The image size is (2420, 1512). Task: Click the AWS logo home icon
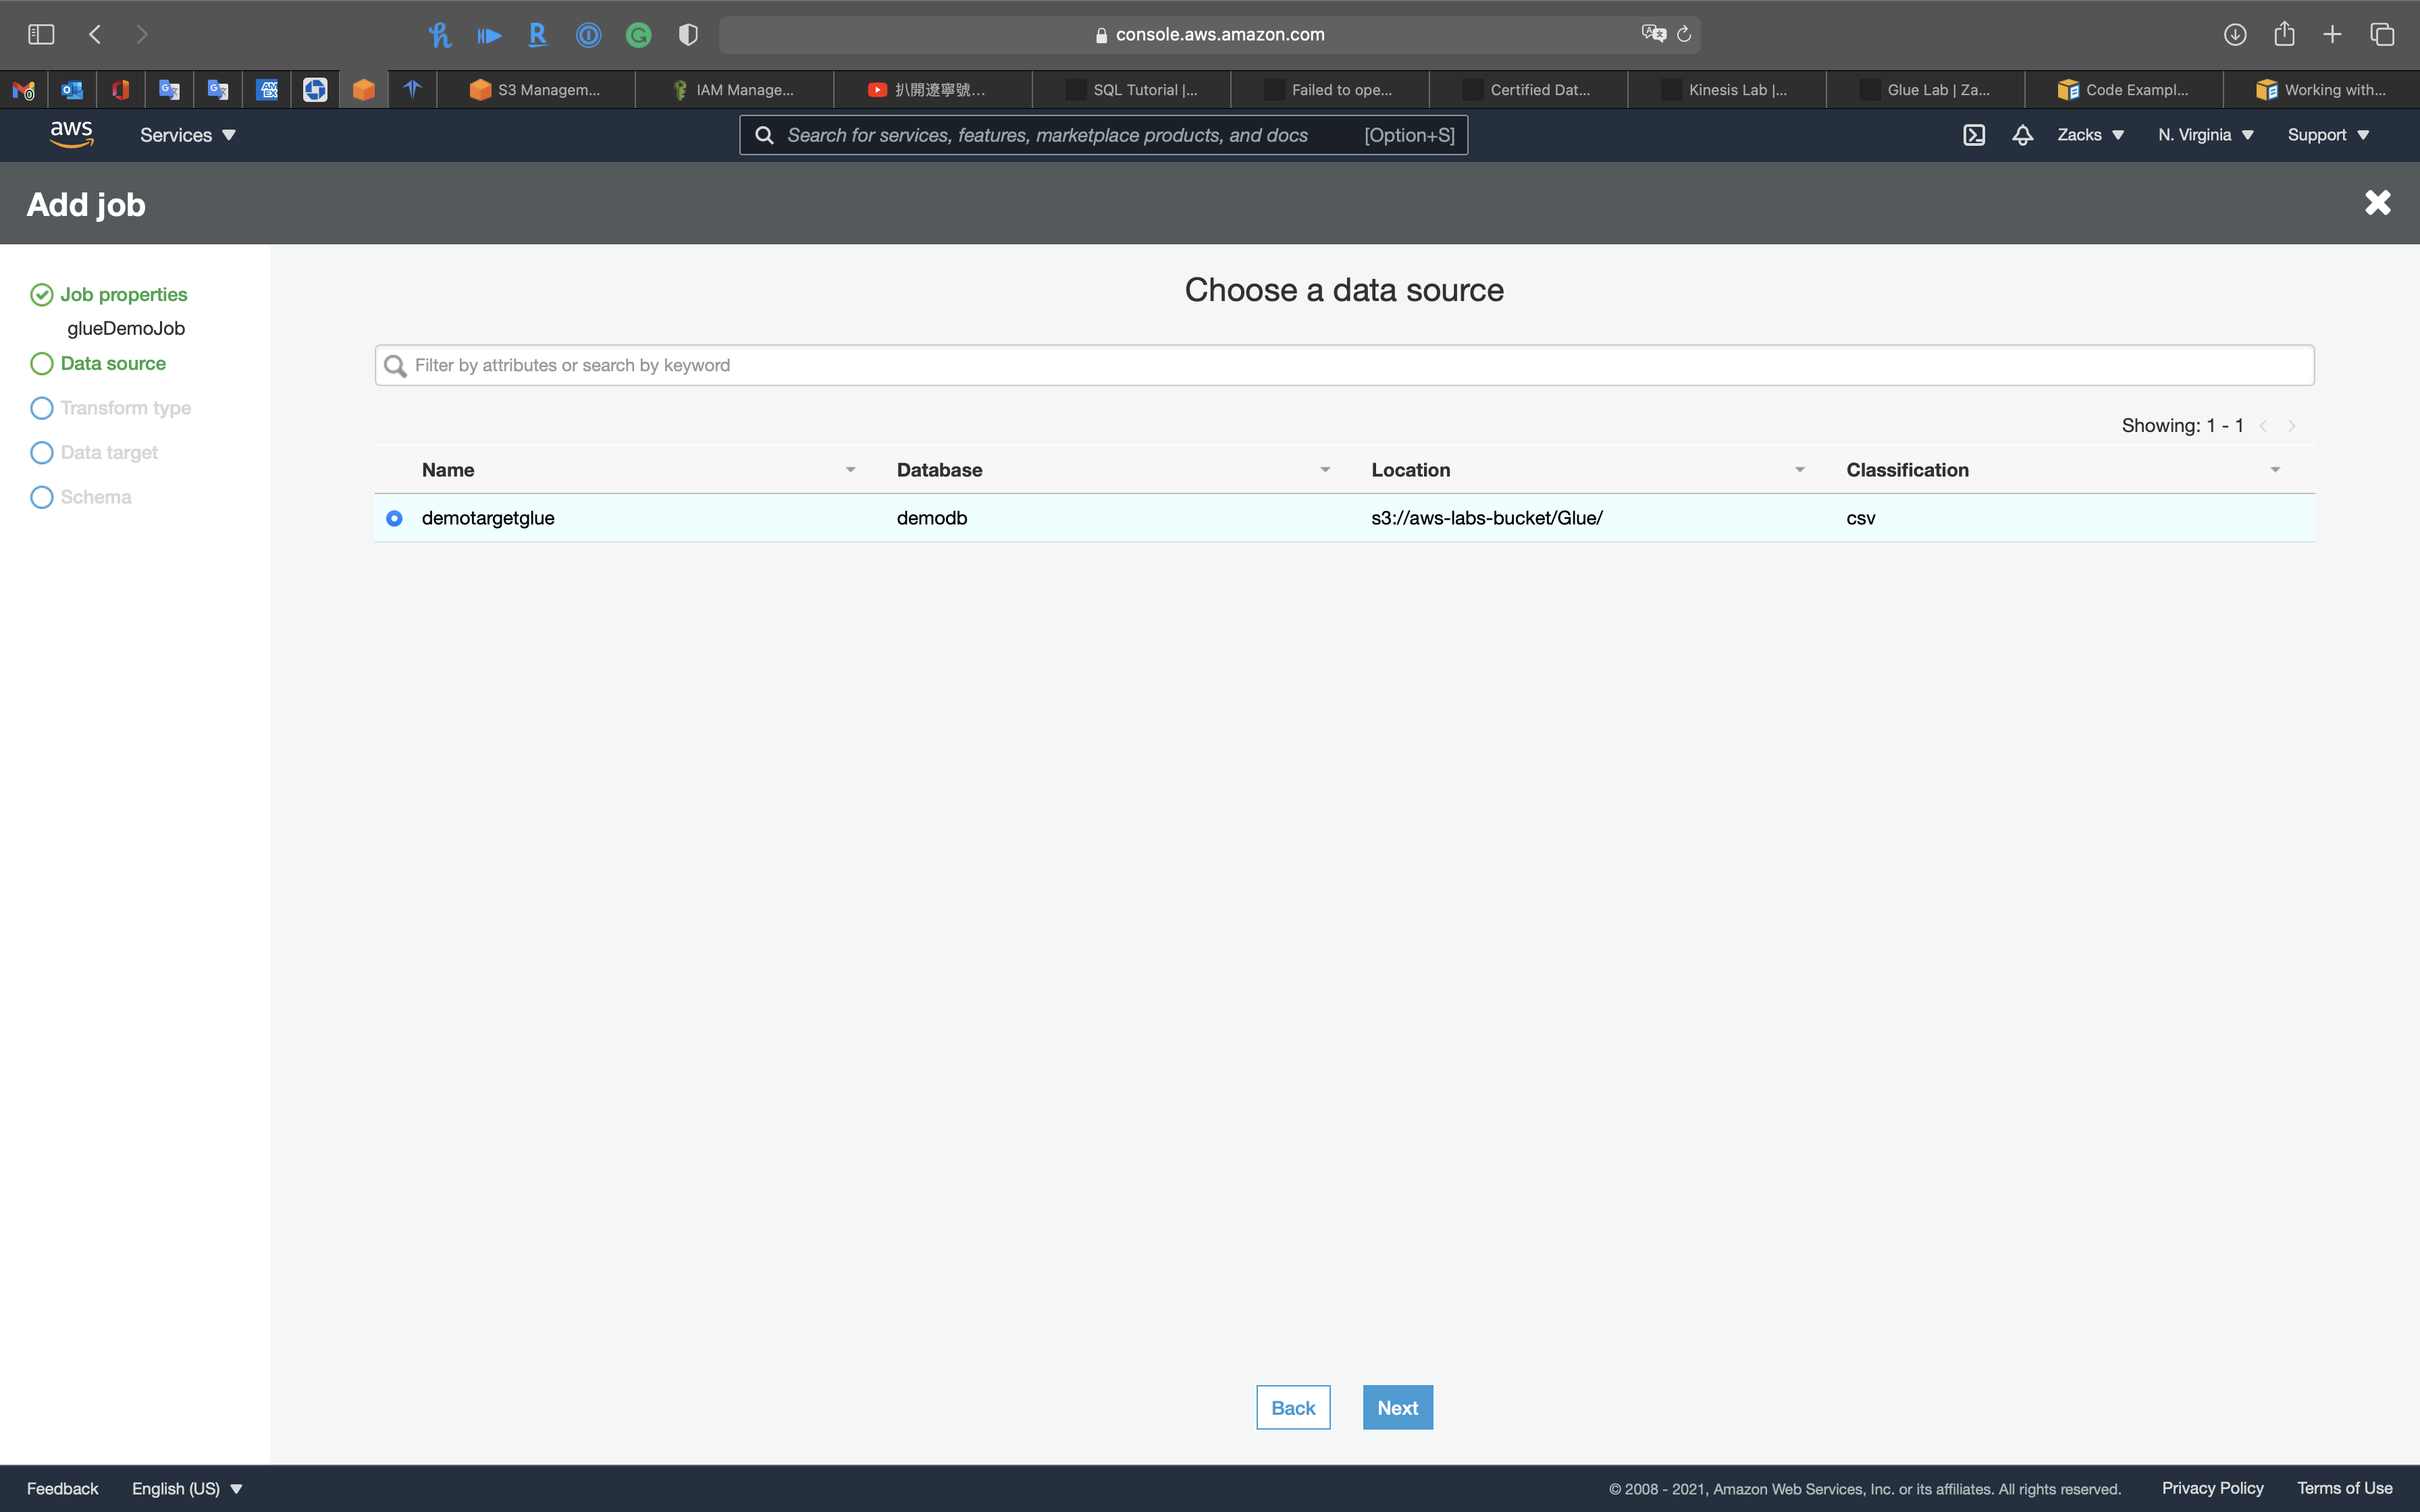point(71,134)
